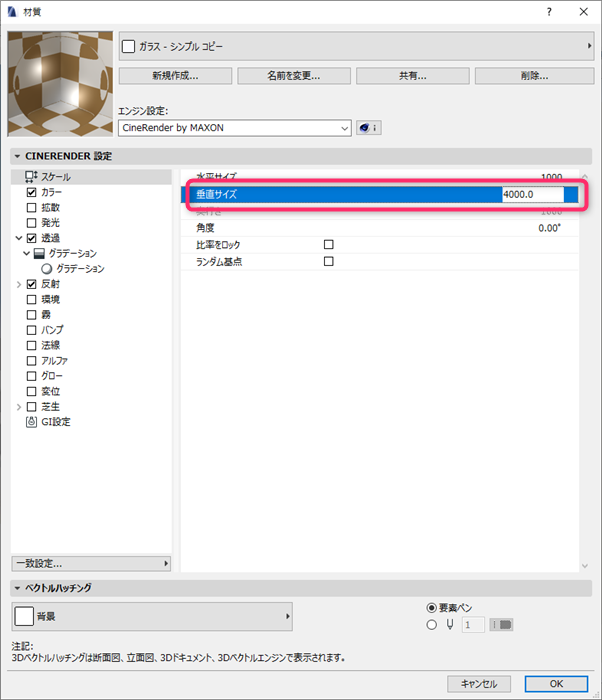Click the 共有 button
This screenshot has width=602, height=700.
[x=413, y=76]
